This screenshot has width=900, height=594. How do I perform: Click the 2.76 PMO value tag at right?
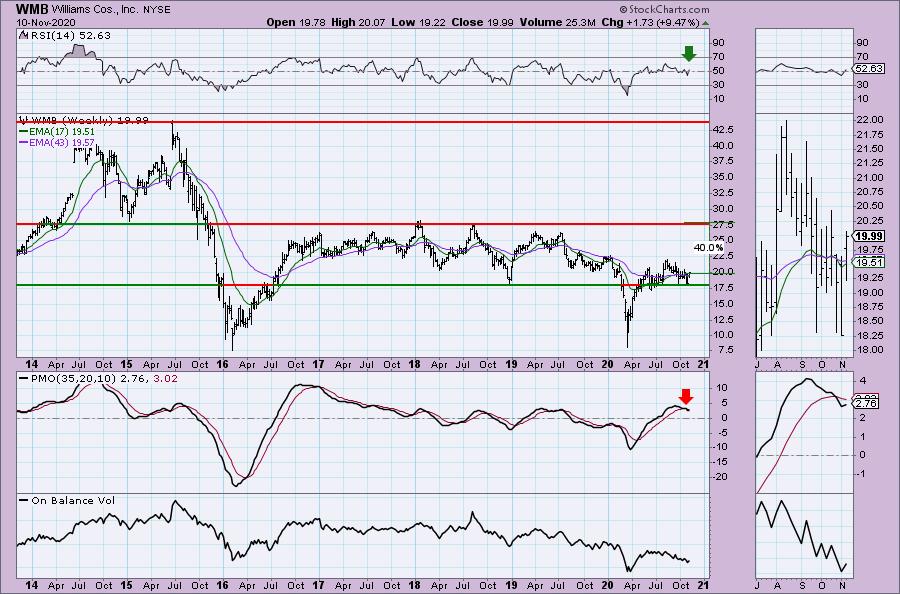pos(866,403)
